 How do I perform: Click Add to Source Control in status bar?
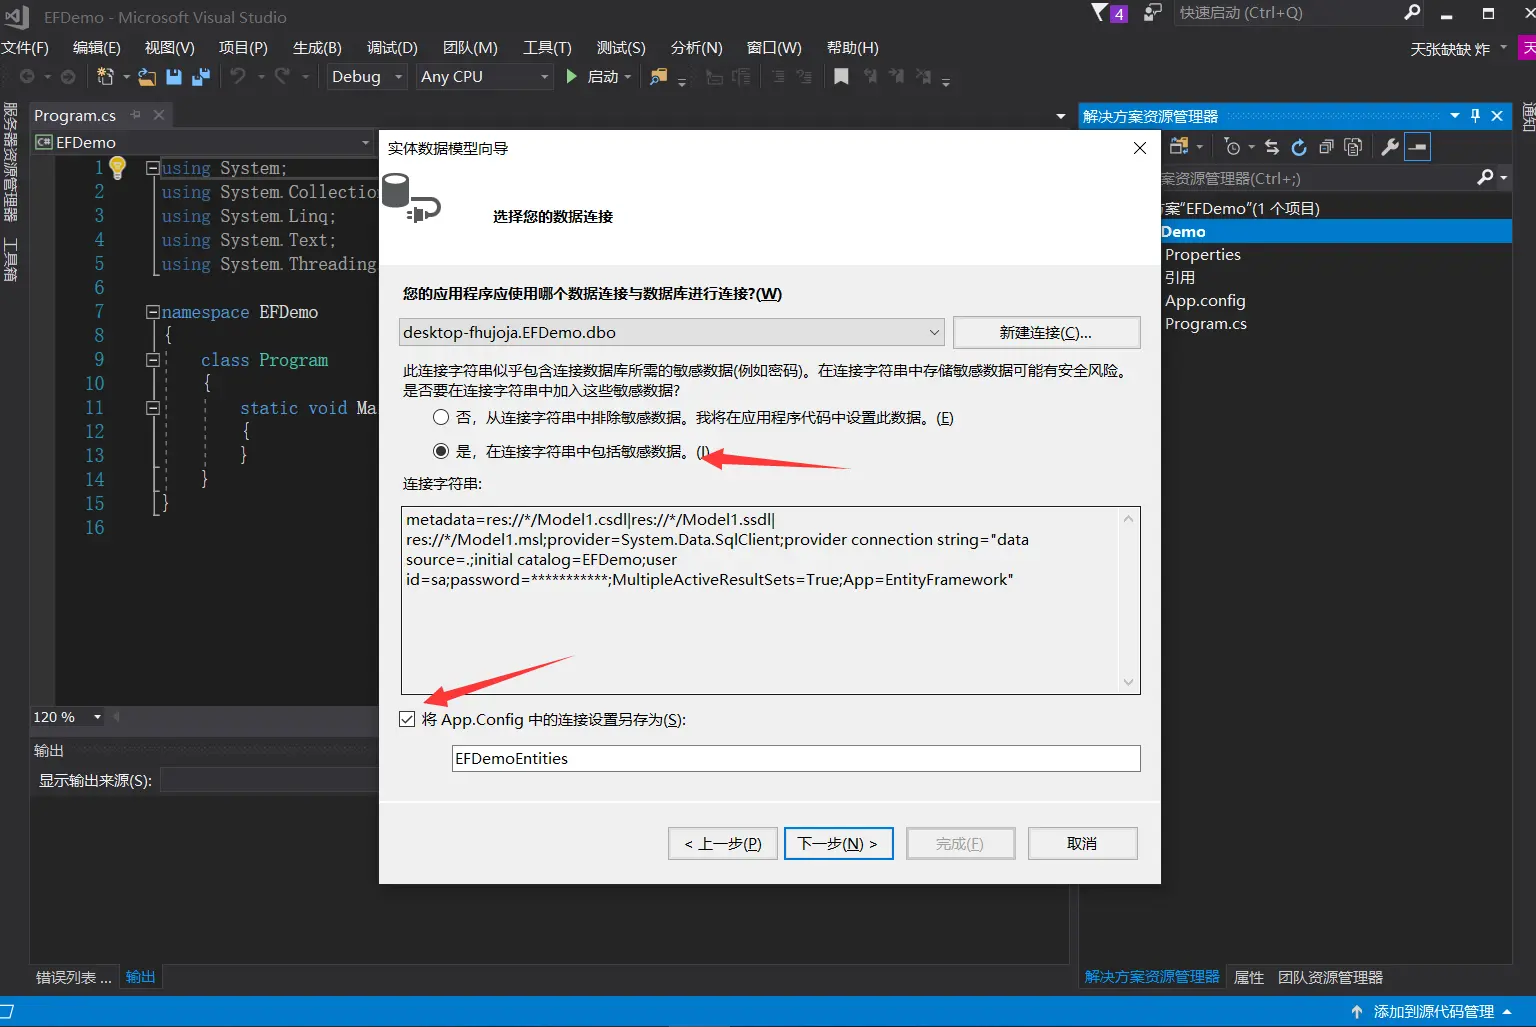(x=1431, y=1012)
